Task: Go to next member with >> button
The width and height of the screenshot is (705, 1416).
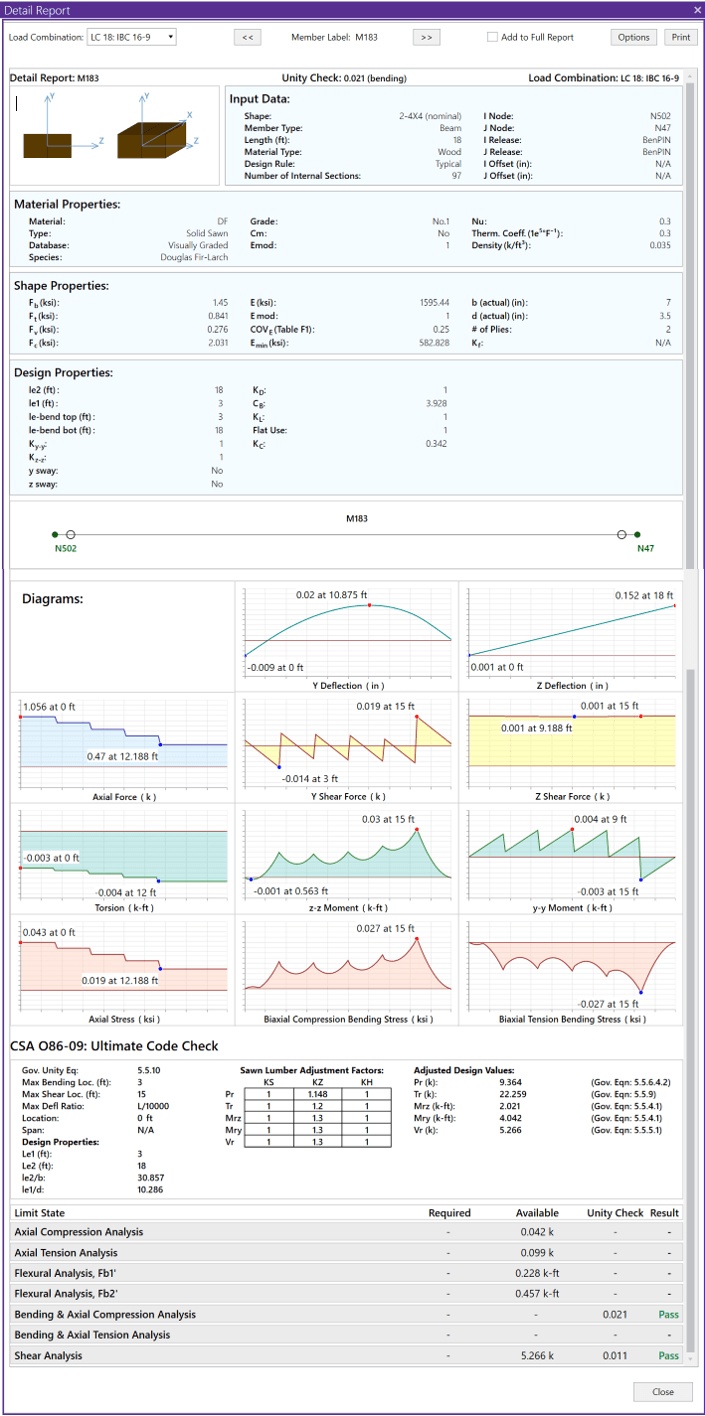Action: pos(426,37)
